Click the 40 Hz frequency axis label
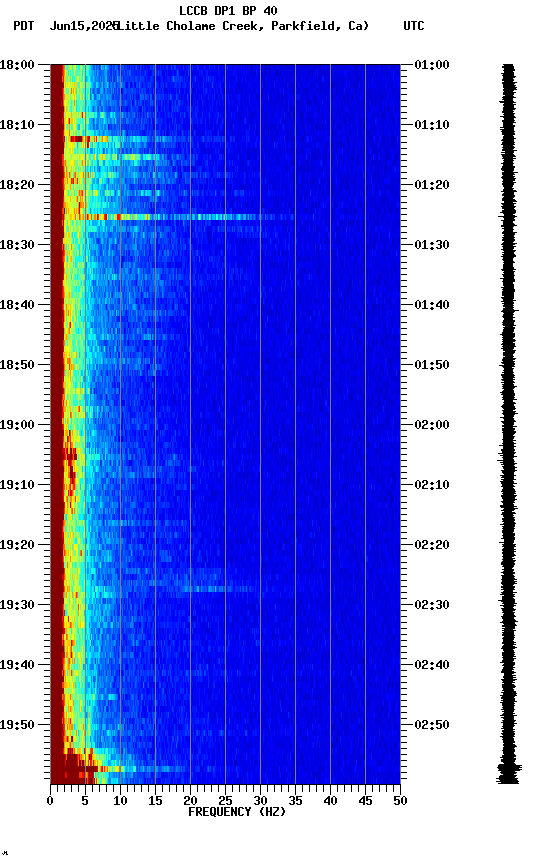The width and height of the screenshot is (552, 864). [x=330, y=801]
